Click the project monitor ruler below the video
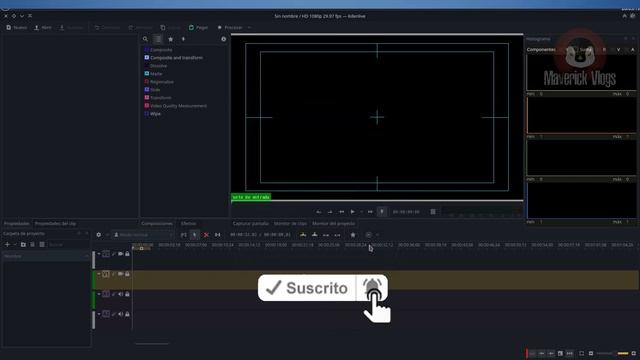The width and height of the screenshot is (640, 360). tap(377, 202)
